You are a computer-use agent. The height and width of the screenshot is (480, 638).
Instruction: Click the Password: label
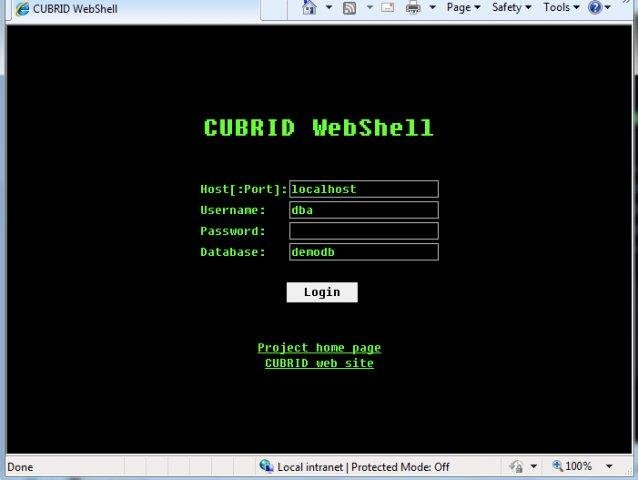tap(233, 231)
